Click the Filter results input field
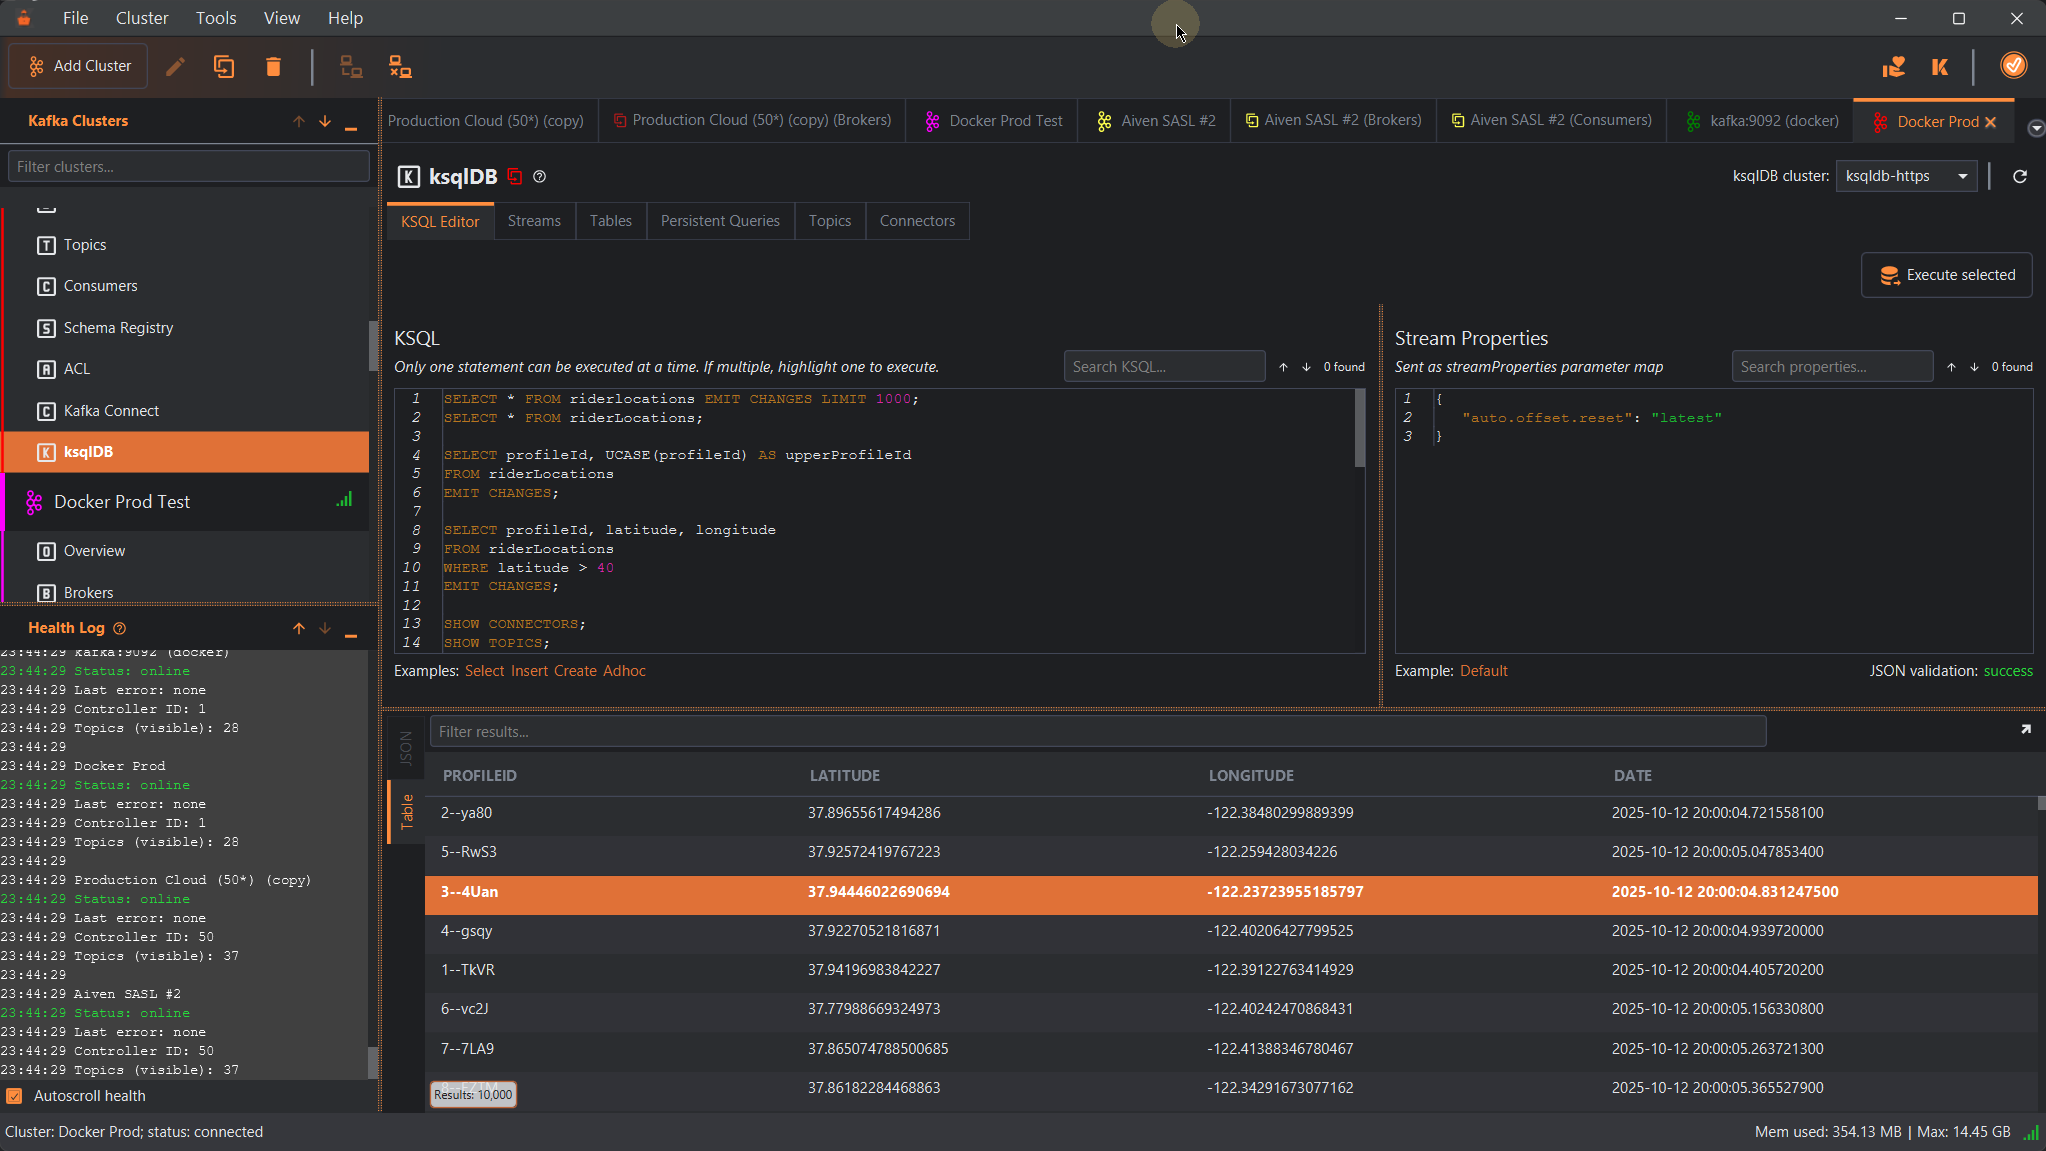Viewport: 2046px width, 1151px height. (x=1097, y=731)
